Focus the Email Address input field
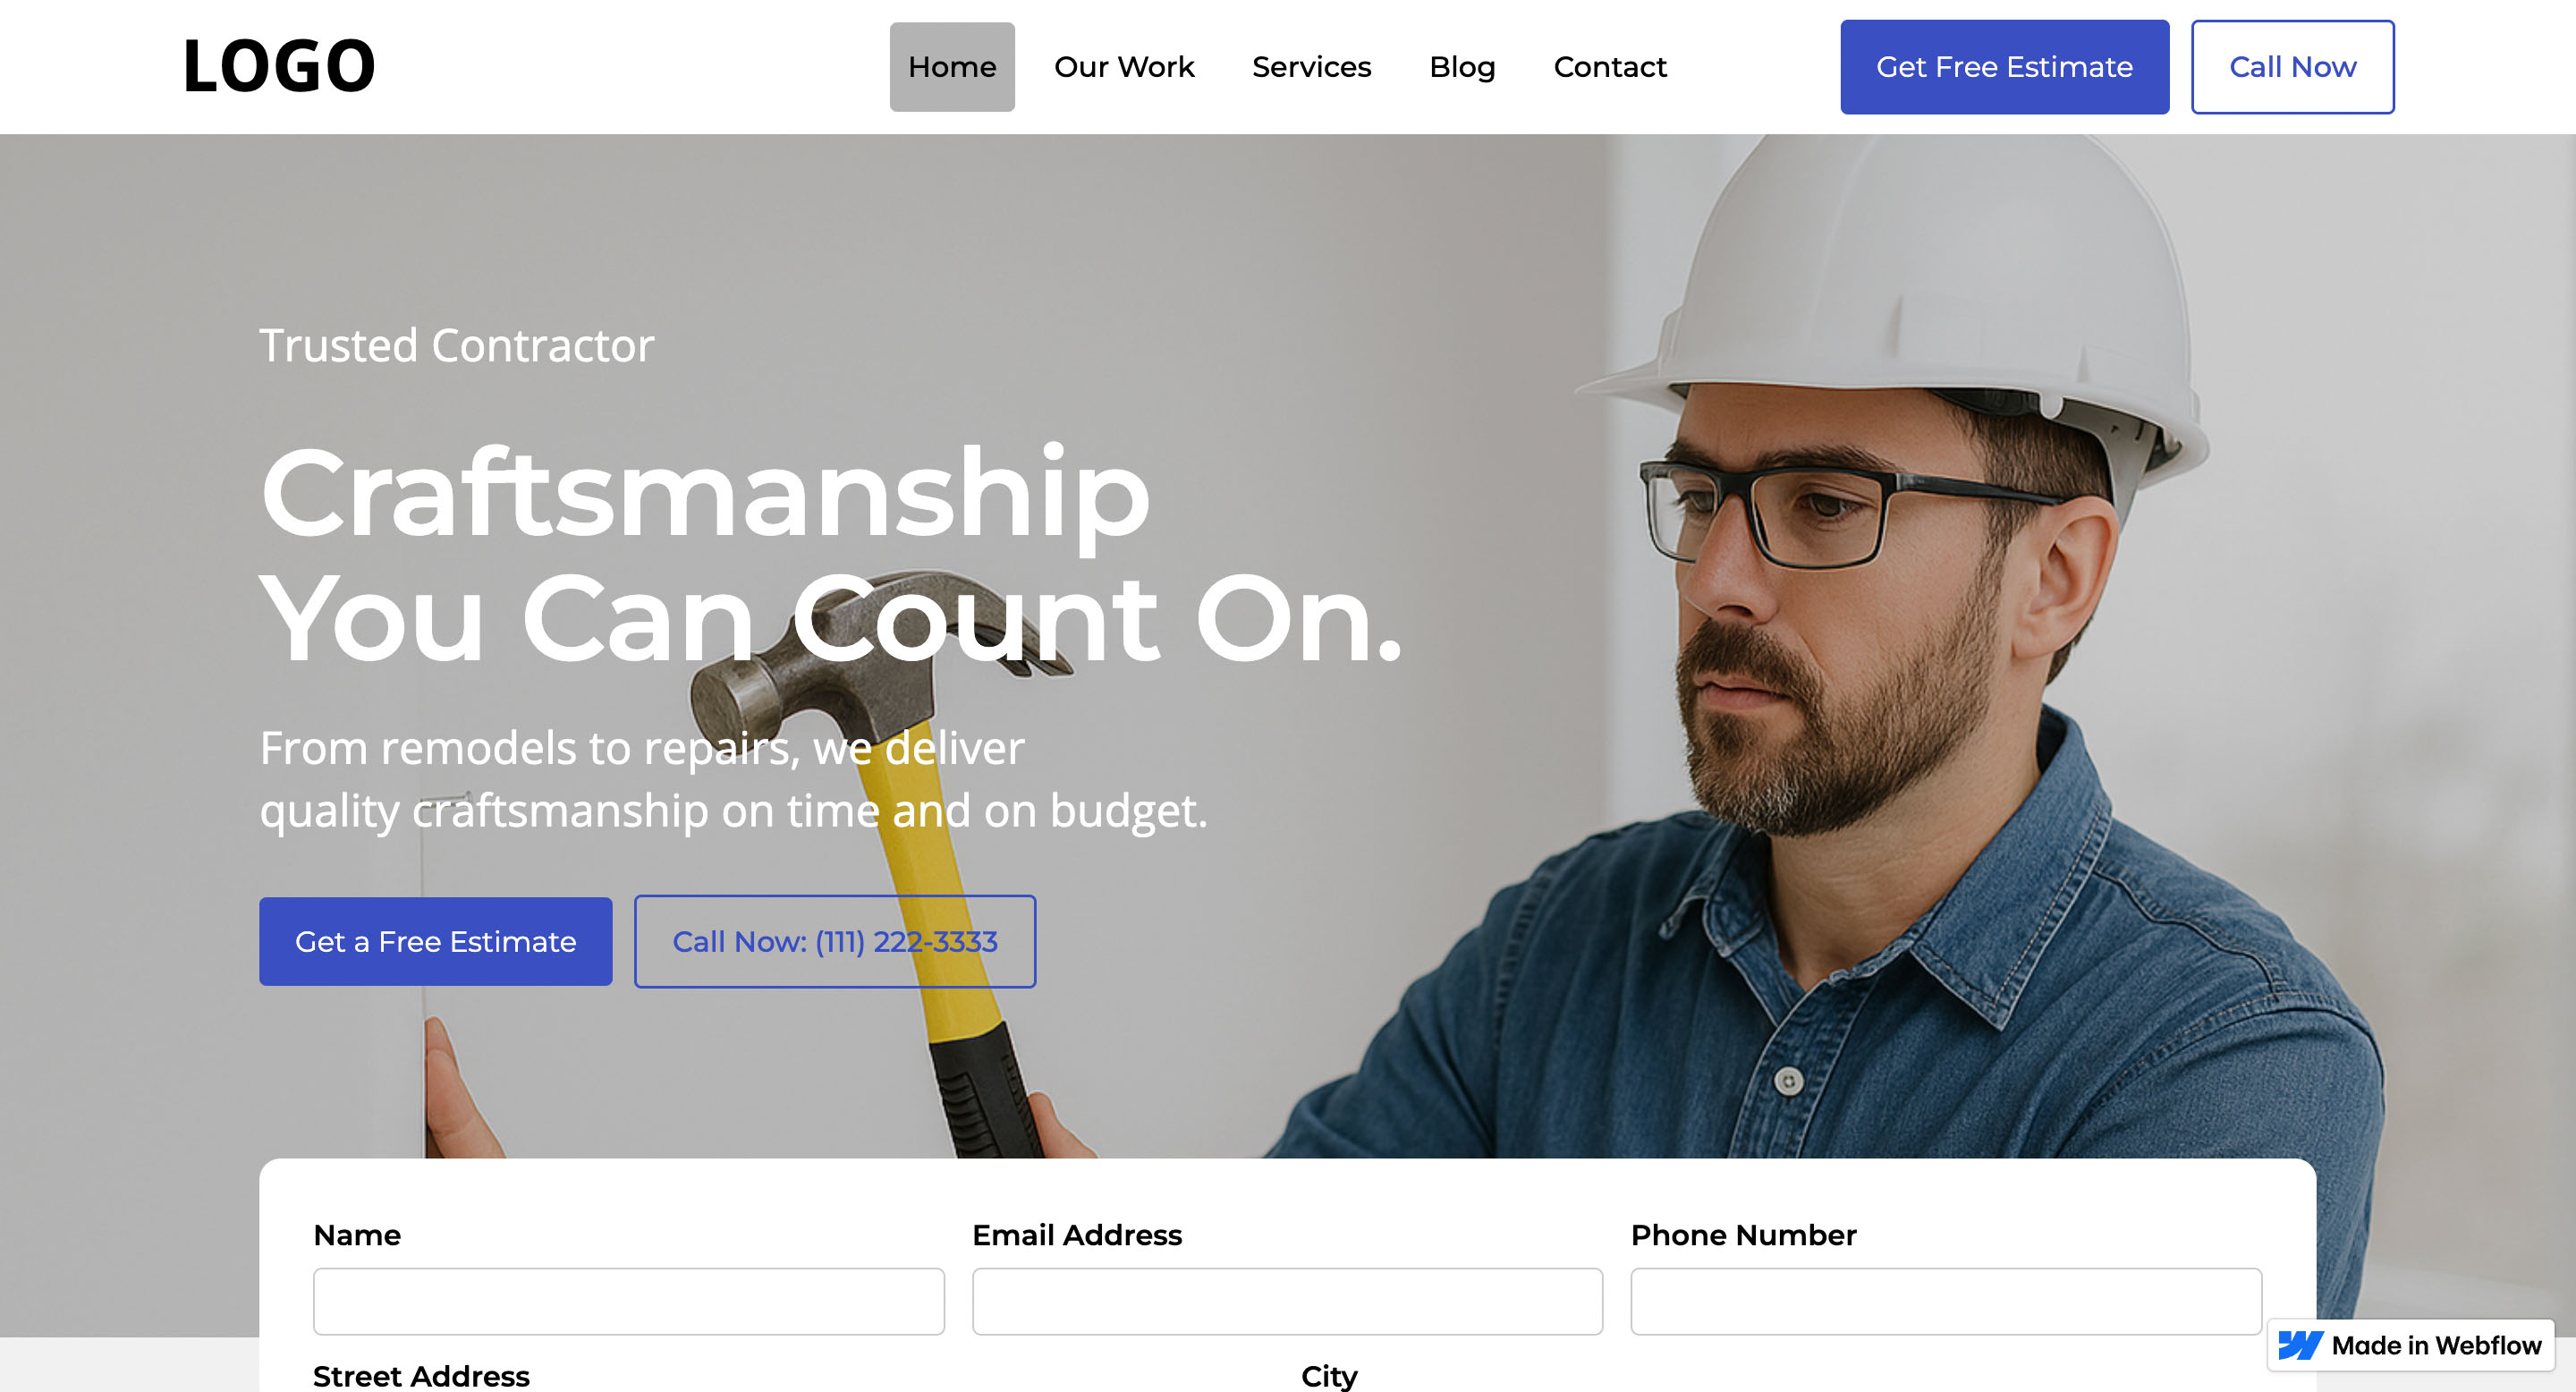The image size is (2576, 1392). [x=1288, y=1301]
